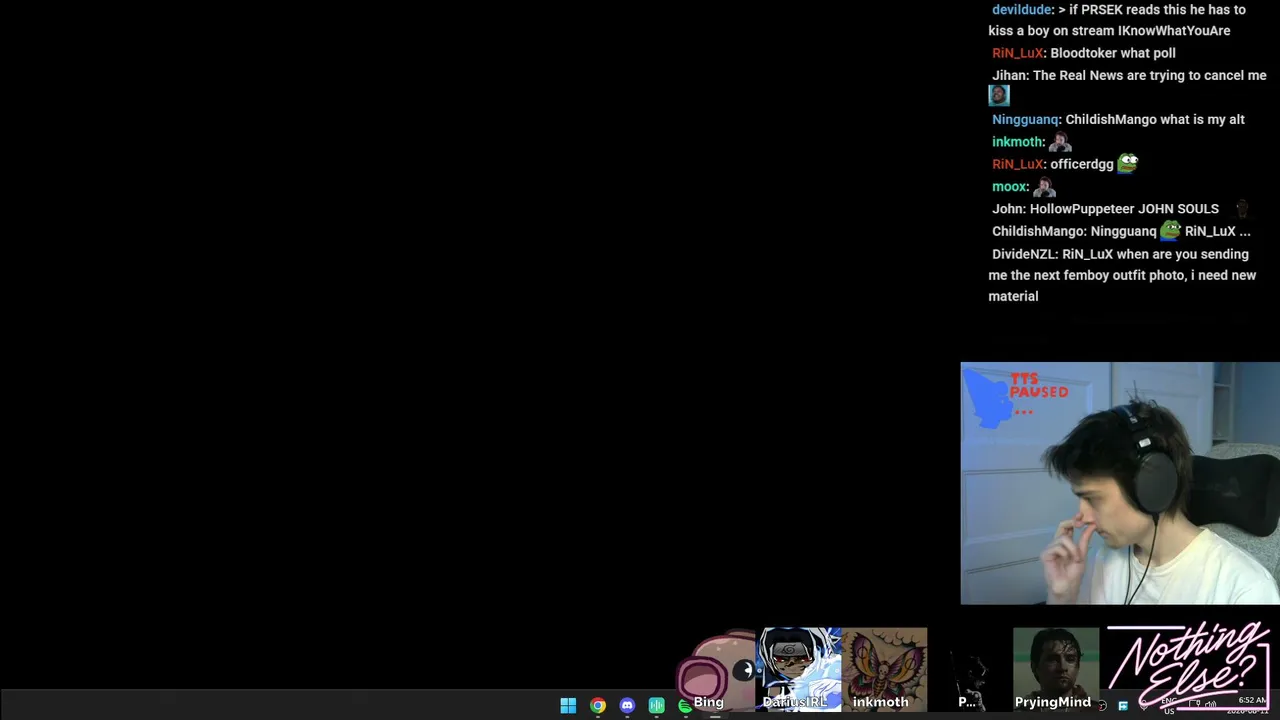Click the devildude username in chat
This screenshot has height=720, width=1280.
[x=1022, y=10]
